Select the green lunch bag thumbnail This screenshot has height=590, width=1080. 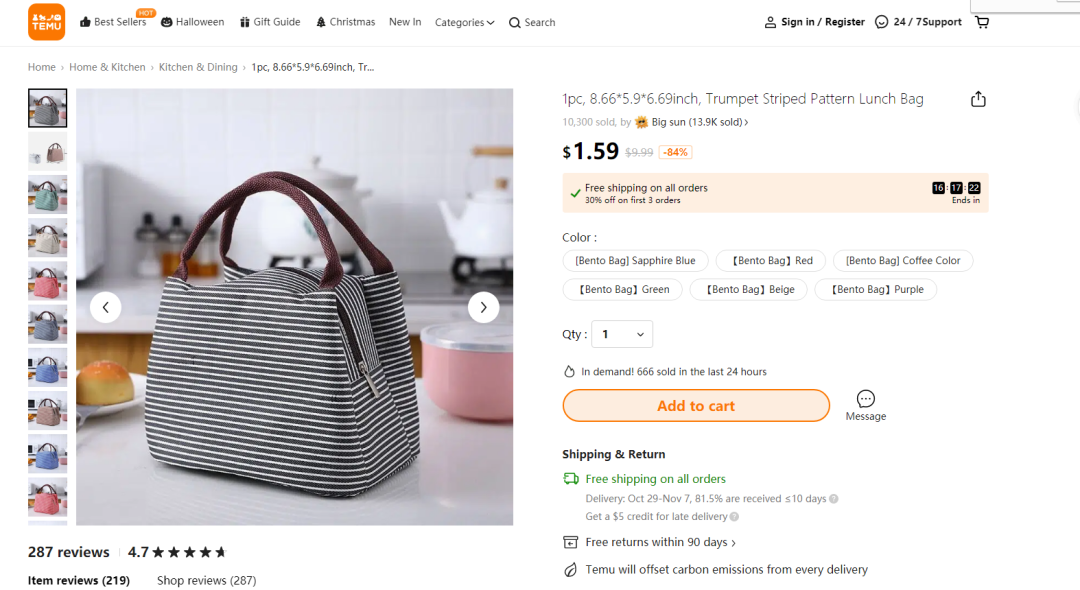[48, 195]
